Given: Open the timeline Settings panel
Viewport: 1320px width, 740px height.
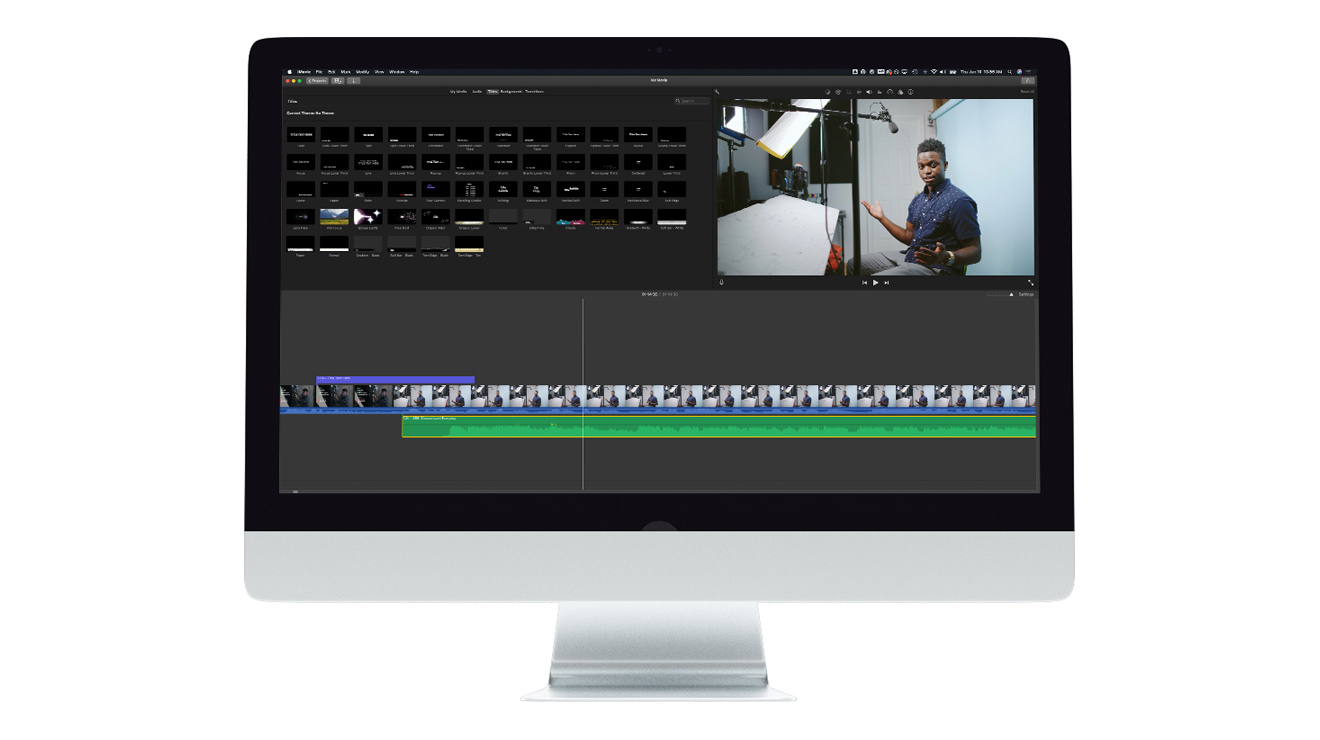Looking at the screenshot, I should coord(1028,296).
